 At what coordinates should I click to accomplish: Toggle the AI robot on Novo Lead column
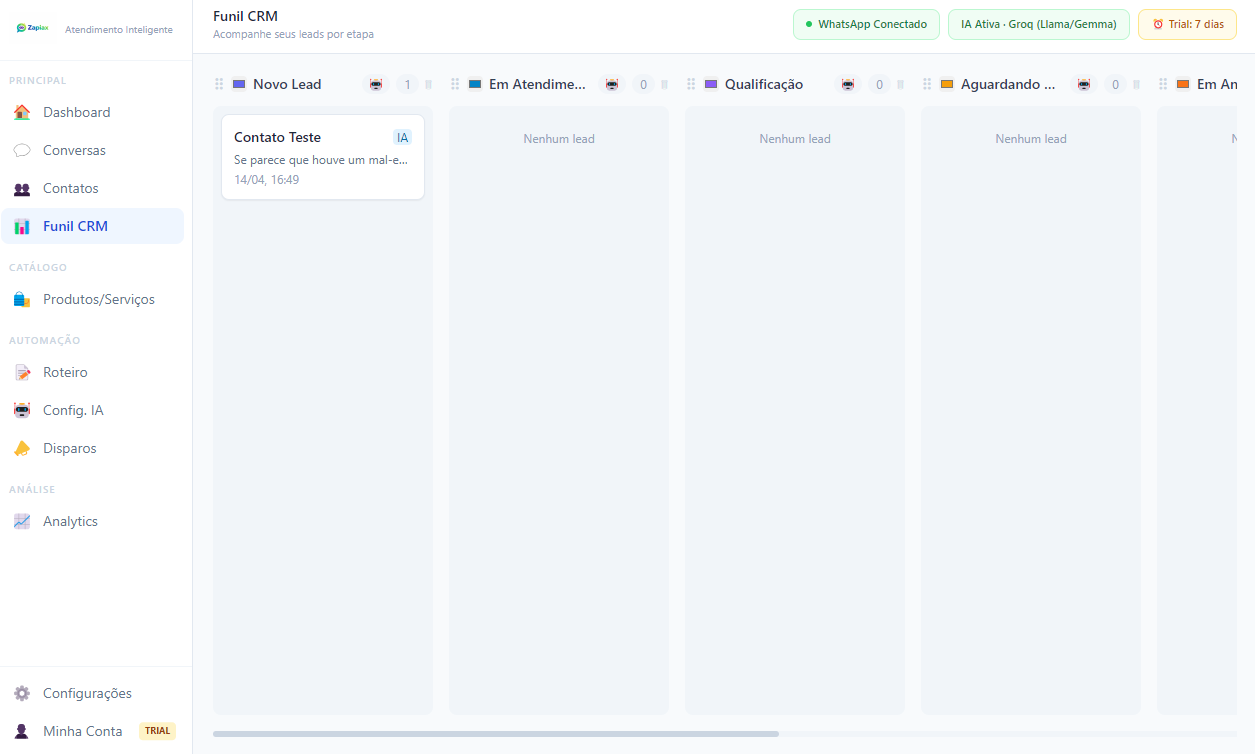tap(375, 85)
